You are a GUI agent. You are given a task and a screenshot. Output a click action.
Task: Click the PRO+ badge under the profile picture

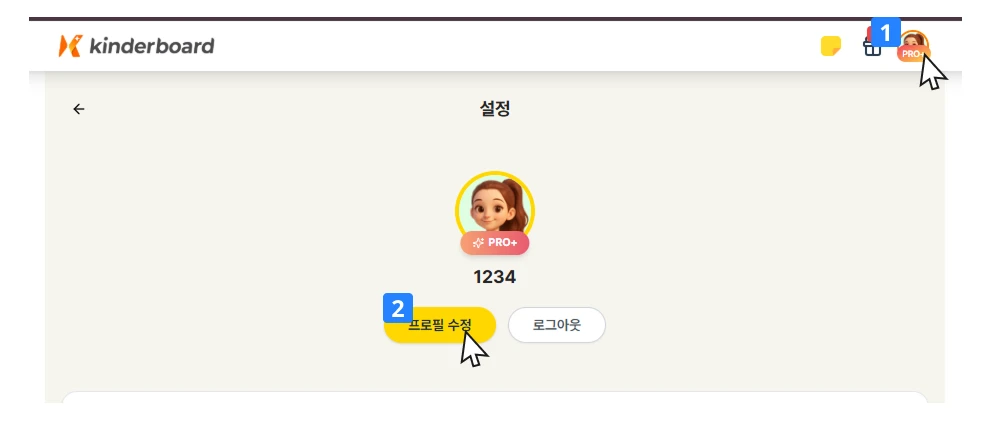pyautogui.click(x=495, y=243)
